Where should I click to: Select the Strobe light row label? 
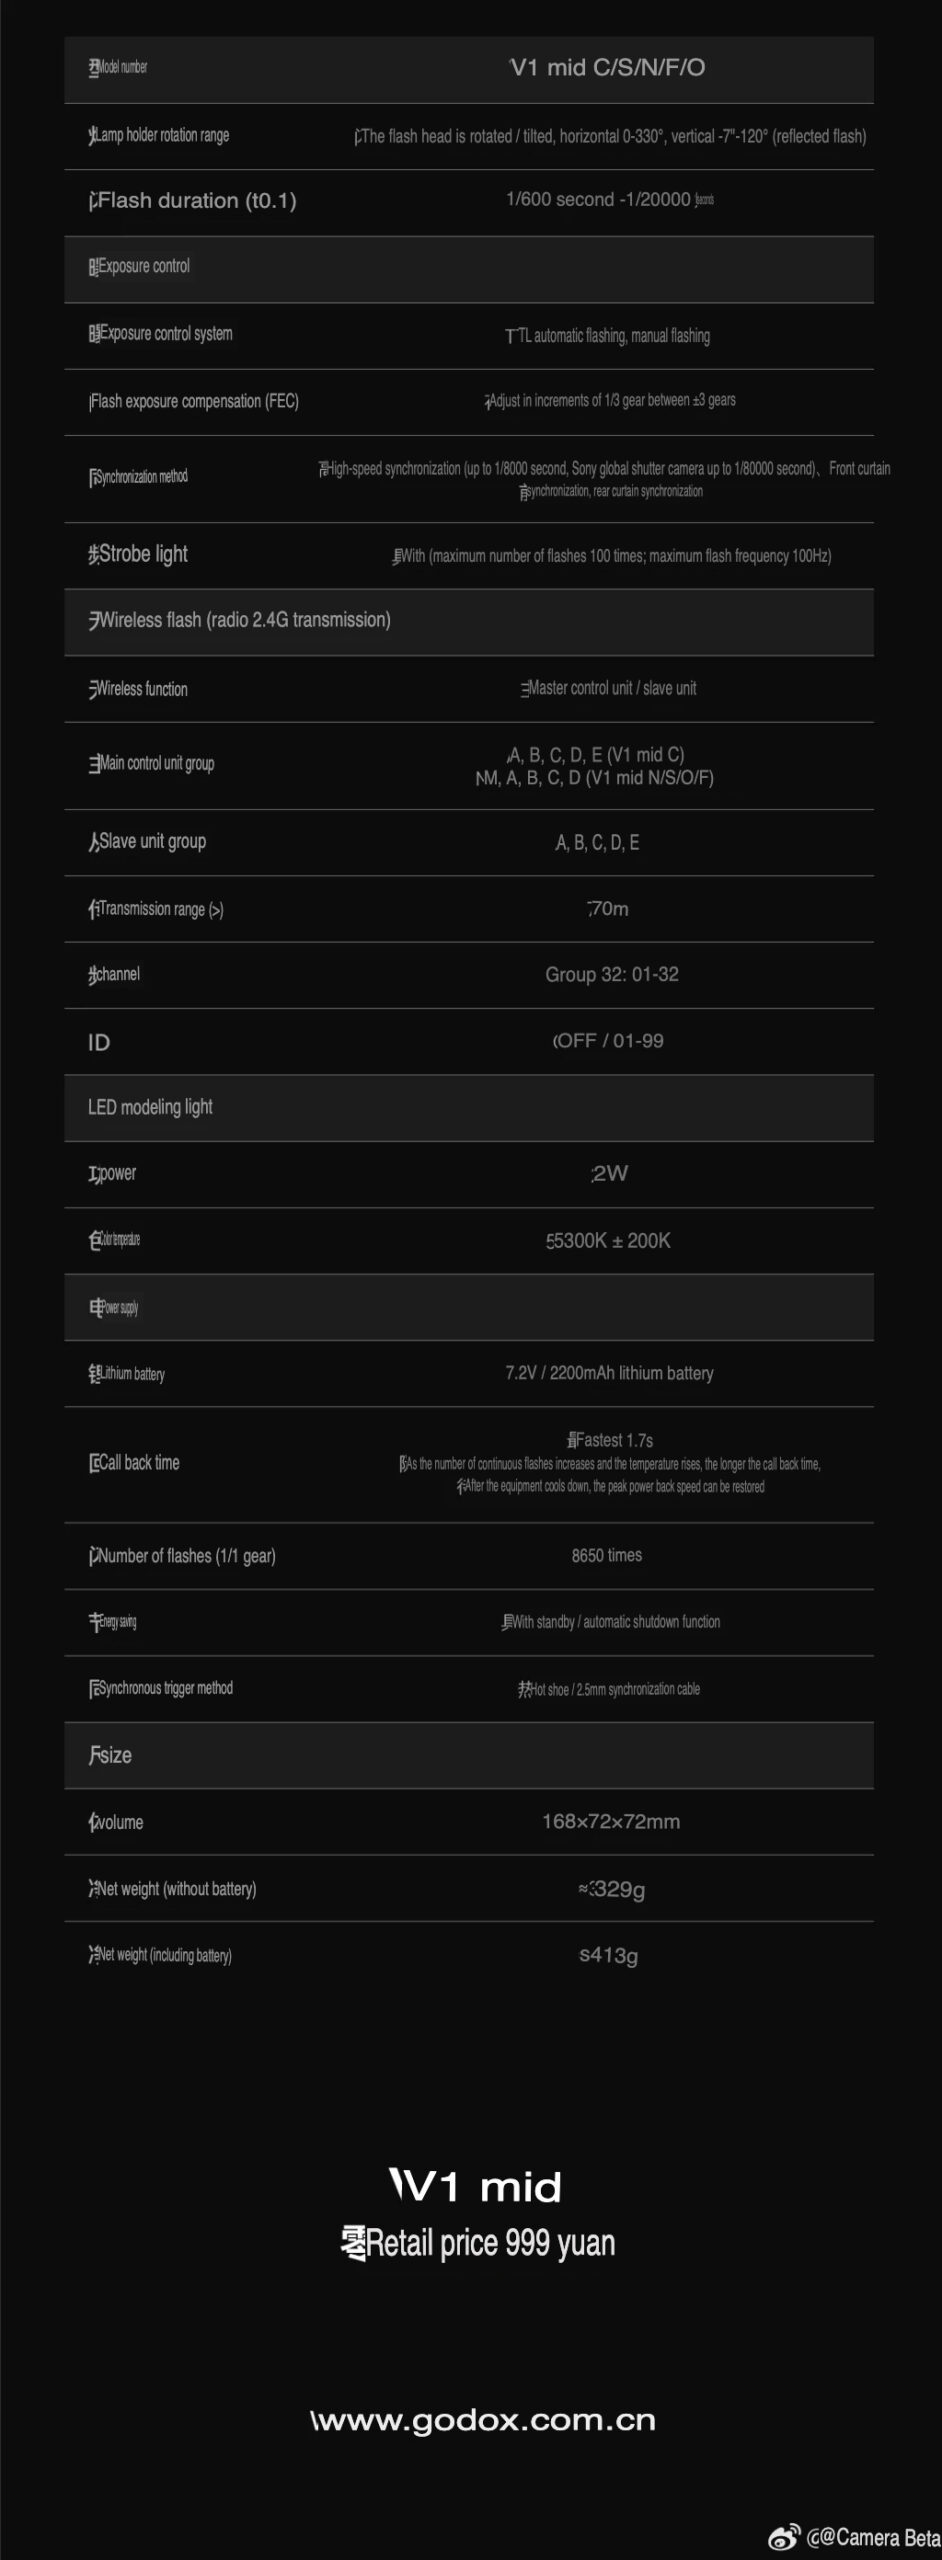(x=138, y=554)
